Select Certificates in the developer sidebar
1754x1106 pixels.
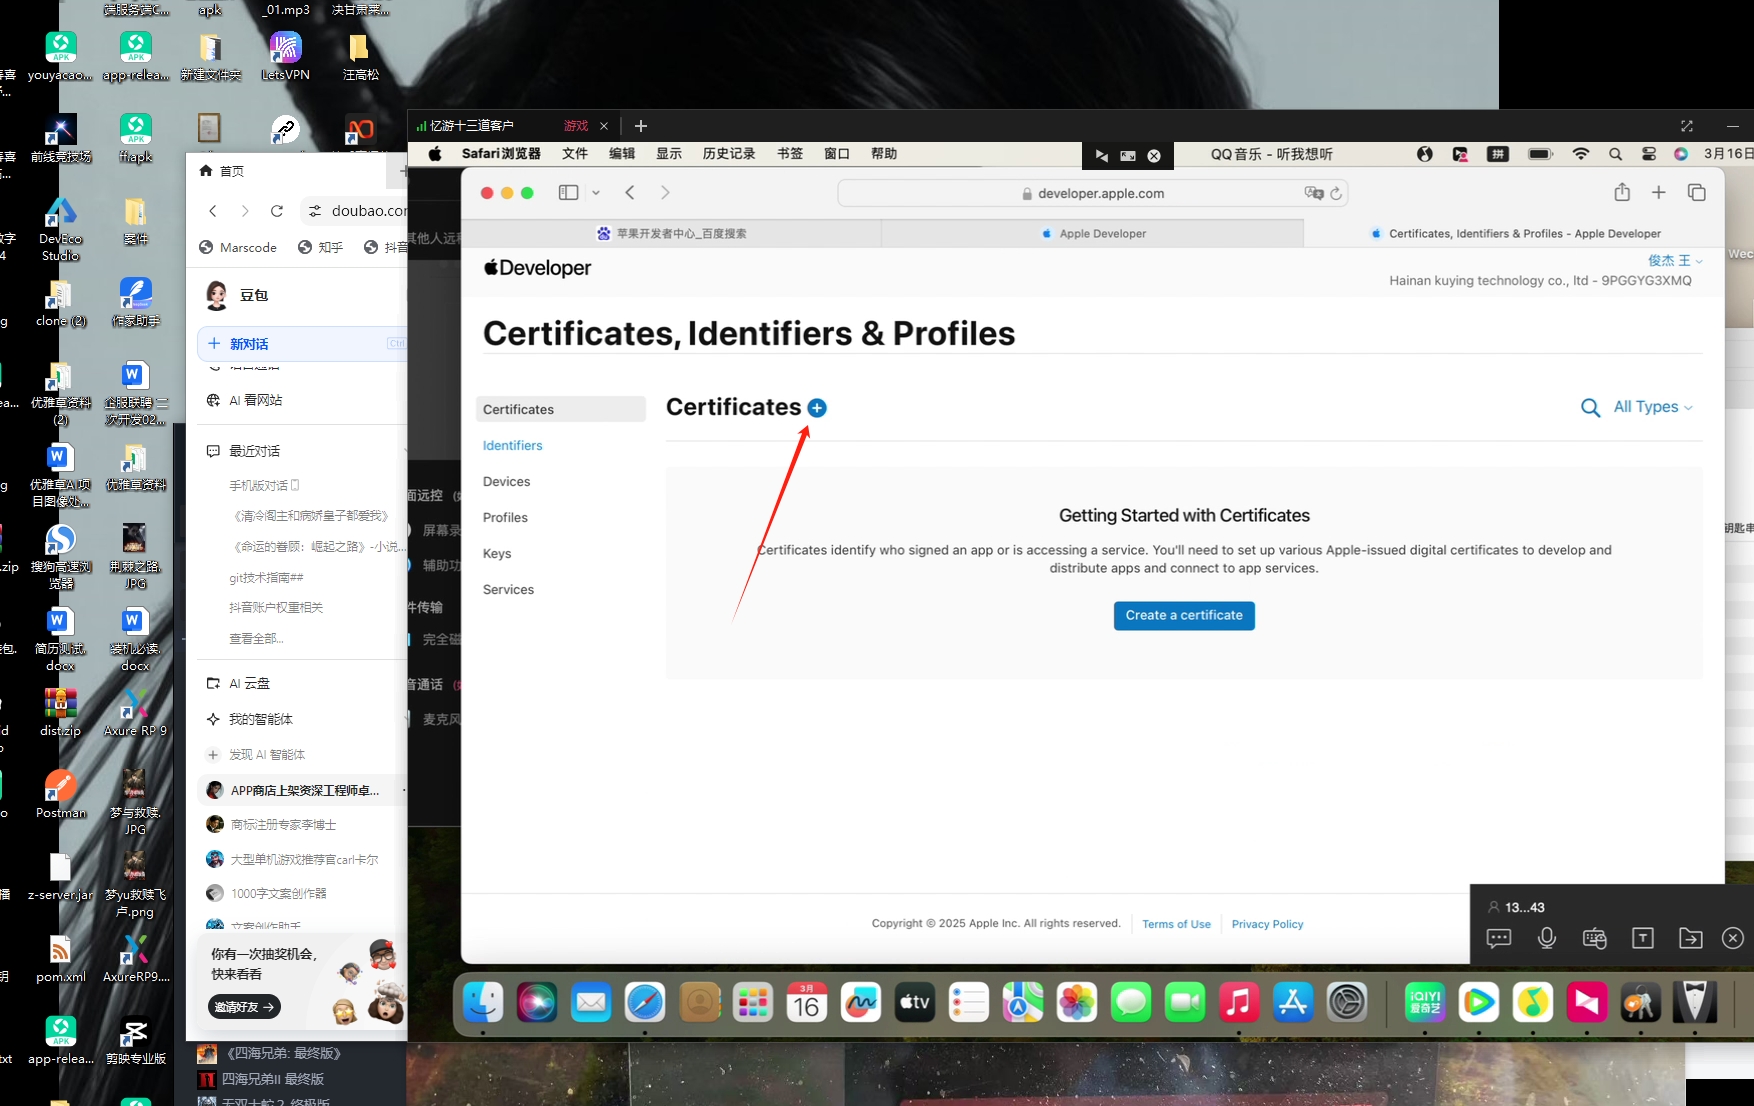561,409
